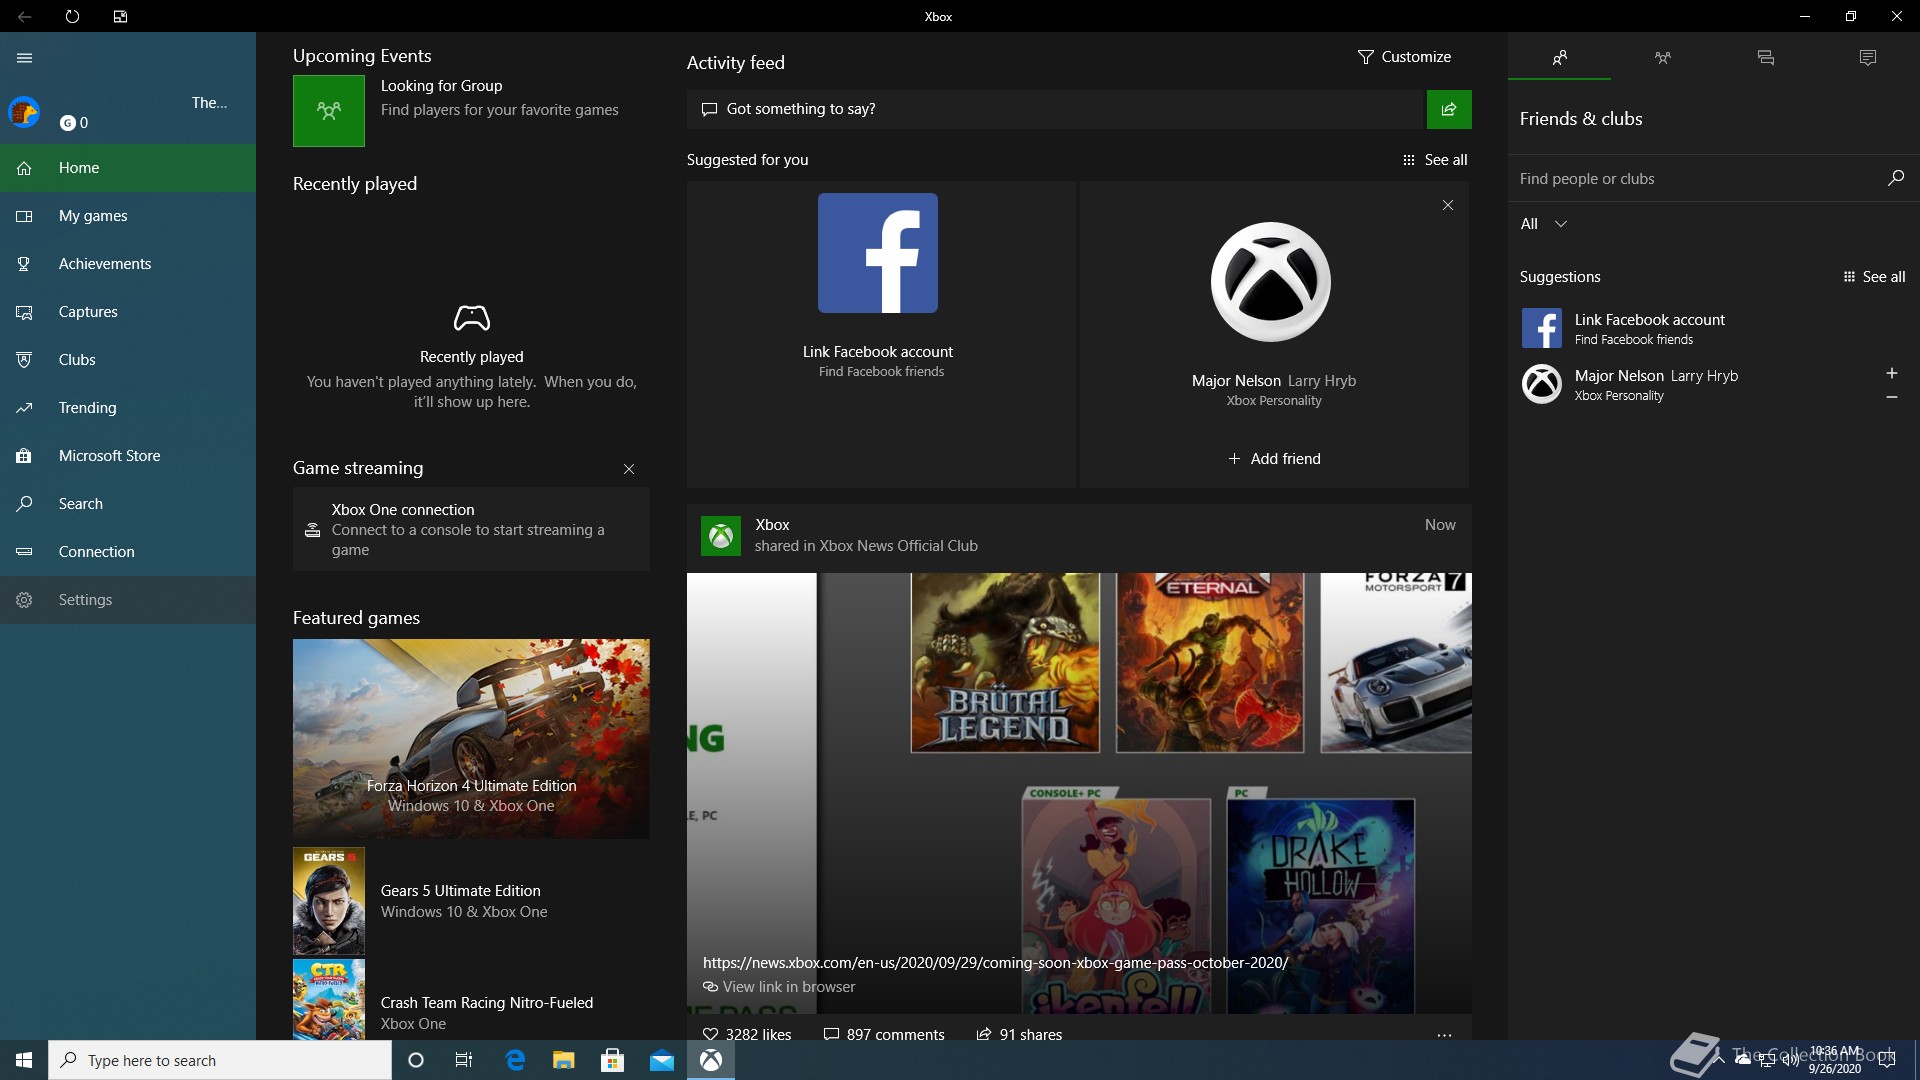The width and height of the screenshot is (1920, 1080).
Task: Open Microsoft Store from Windows taskbar
Action: pyautogui.click(x=612, y=1060)
